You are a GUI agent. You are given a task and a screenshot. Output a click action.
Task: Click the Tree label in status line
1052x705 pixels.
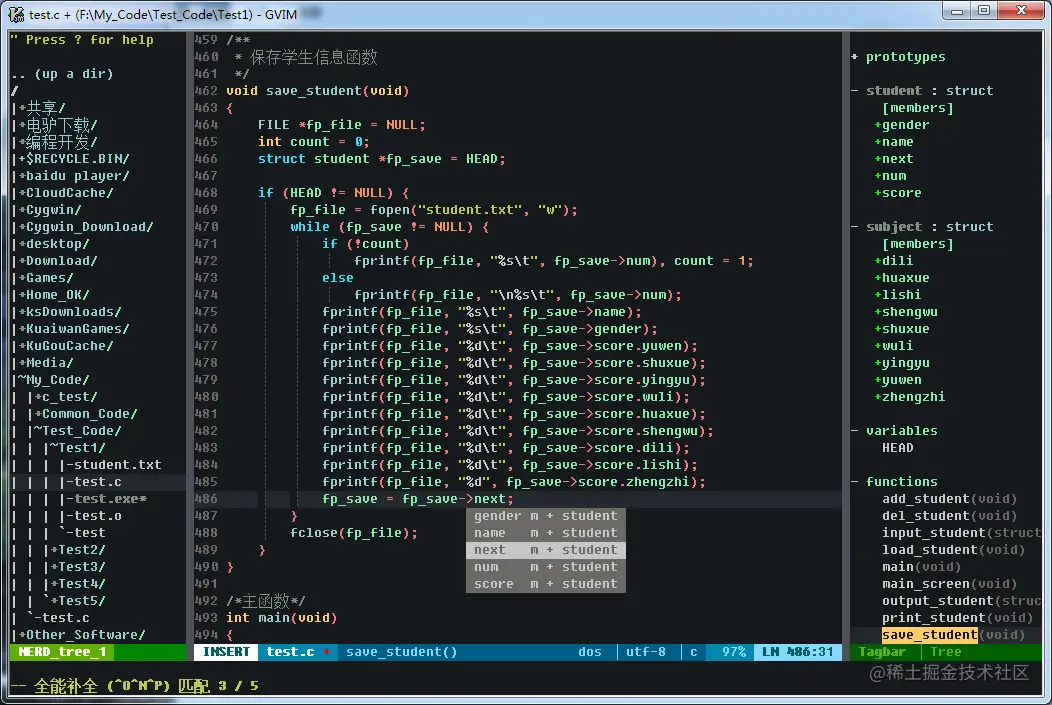click(945, 652)
